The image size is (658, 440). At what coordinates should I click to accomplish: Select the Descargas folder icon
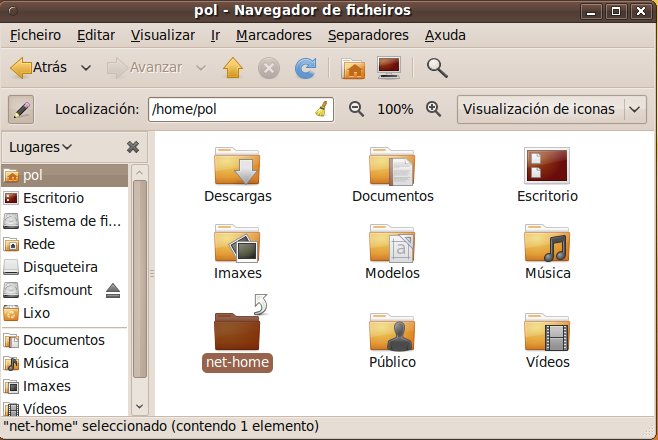[237, 167]
